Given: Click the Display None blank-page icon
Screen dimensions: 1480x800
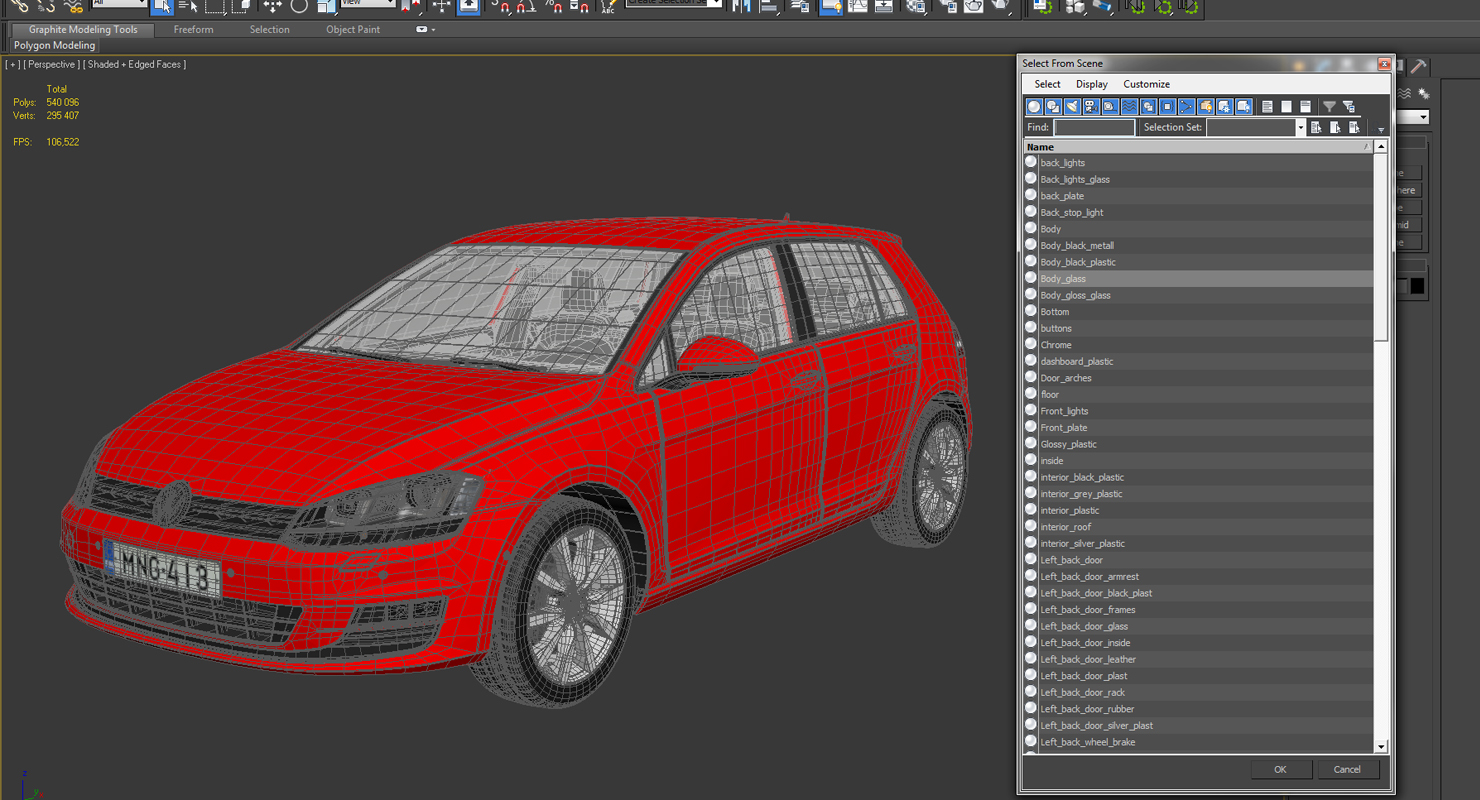Looking at the screenshot, I should (x=1287, y=106).
